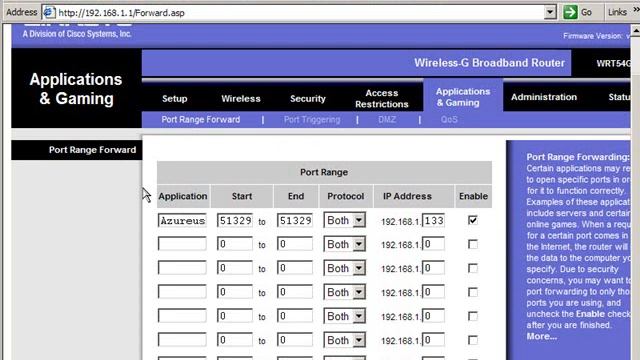Viewport: 640px width, 360px height.
Task: Click the Port Range table header
Action: pyautogui.click(x=324, y=172)
